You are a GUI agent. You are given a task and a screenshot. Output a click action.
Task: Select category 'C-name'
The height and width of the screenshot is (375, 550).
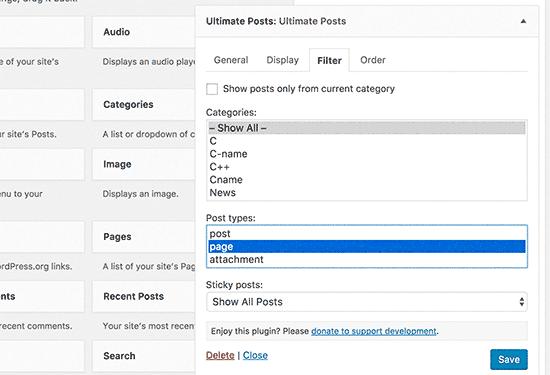click(x=367, y=154)
